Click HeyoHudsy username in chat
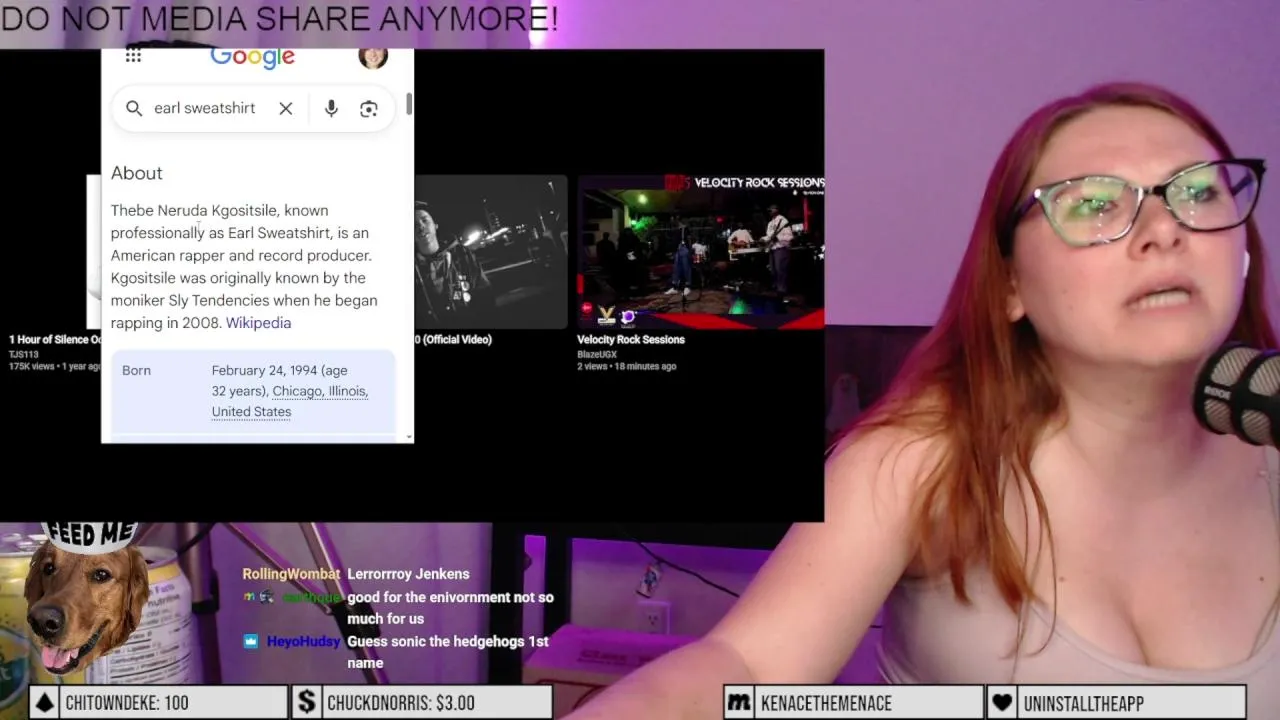The width and height of the screenshot is (1280, 720). [x=303, y=641]
